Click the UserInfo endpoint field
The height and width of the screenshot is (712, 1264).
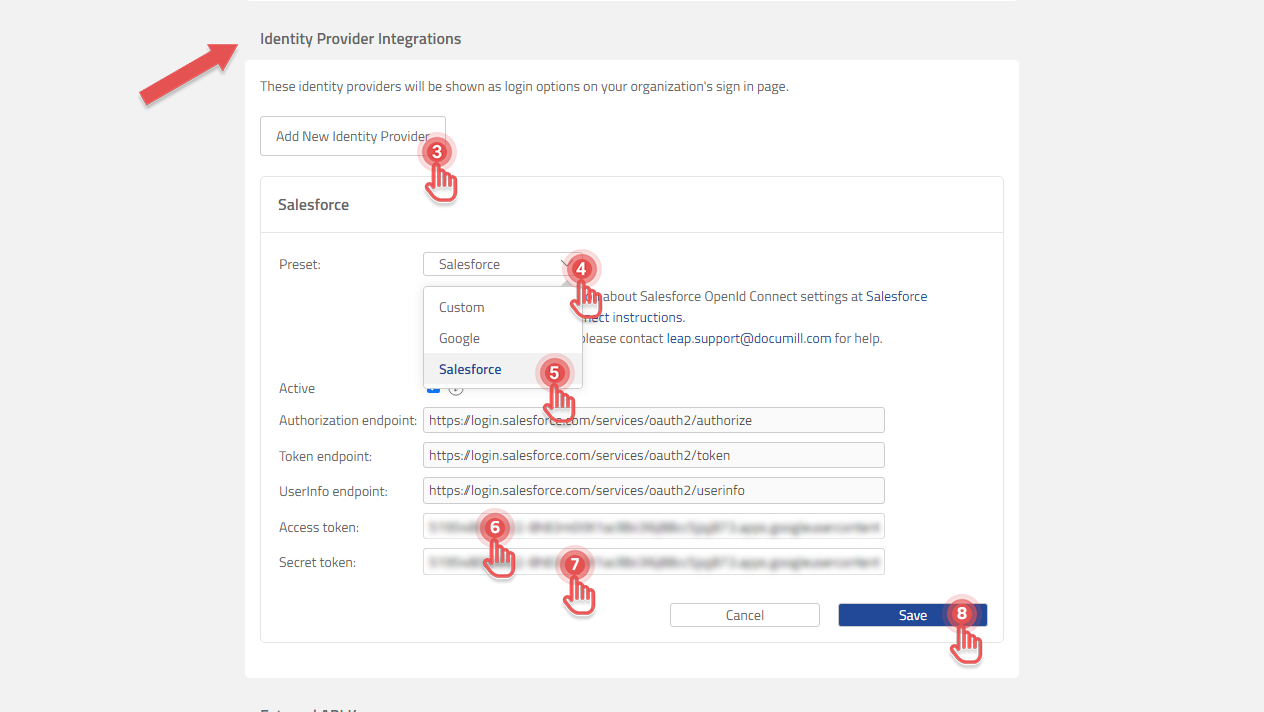653,490
